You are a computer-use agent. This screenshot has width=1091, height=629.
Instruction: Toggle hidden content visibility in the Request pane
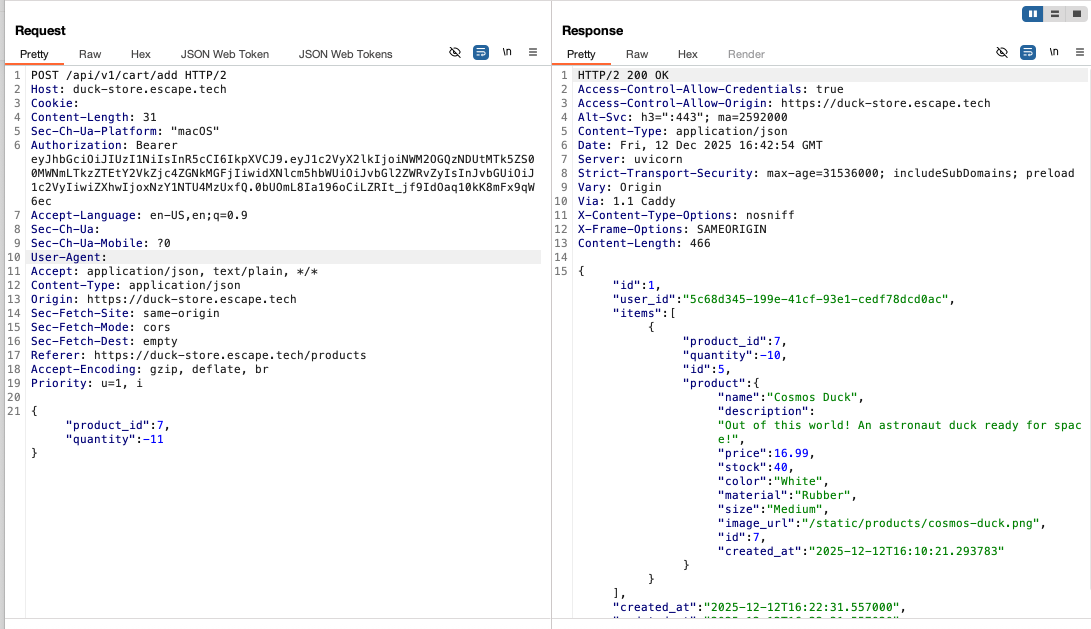coord(455,52)
